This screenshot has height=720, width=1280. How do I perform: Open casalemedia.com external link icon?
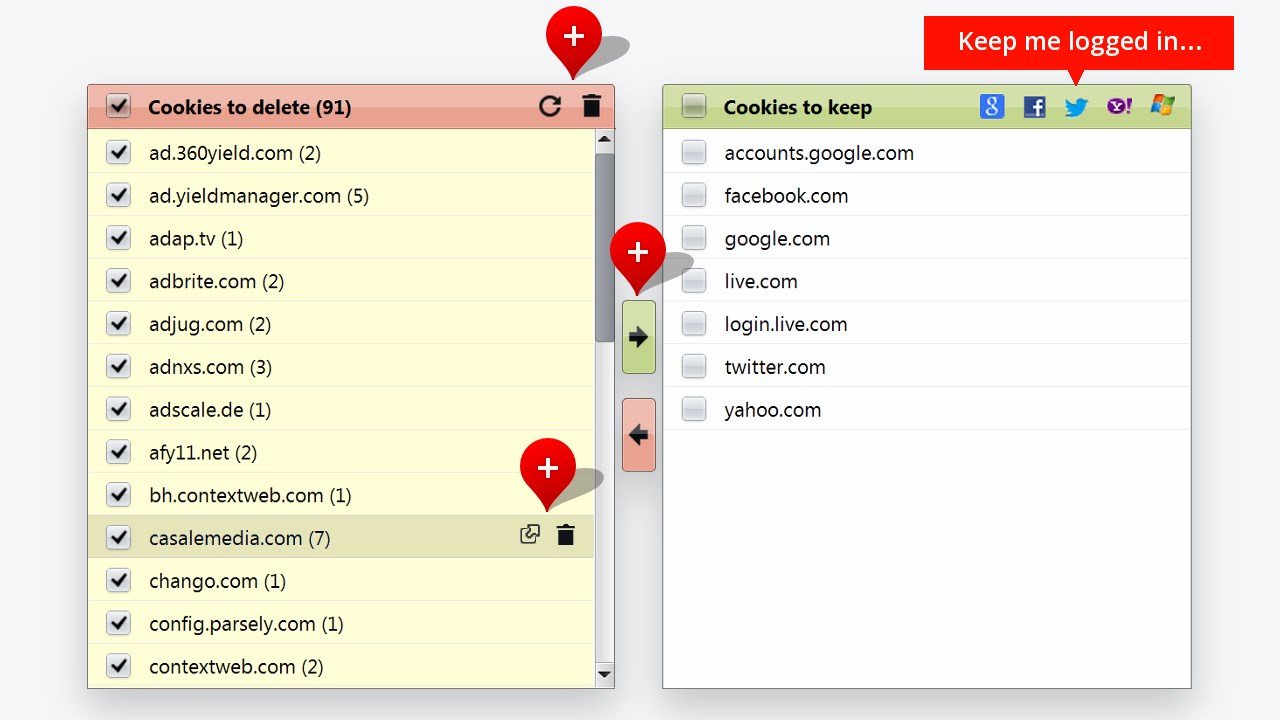click(530, 535)
